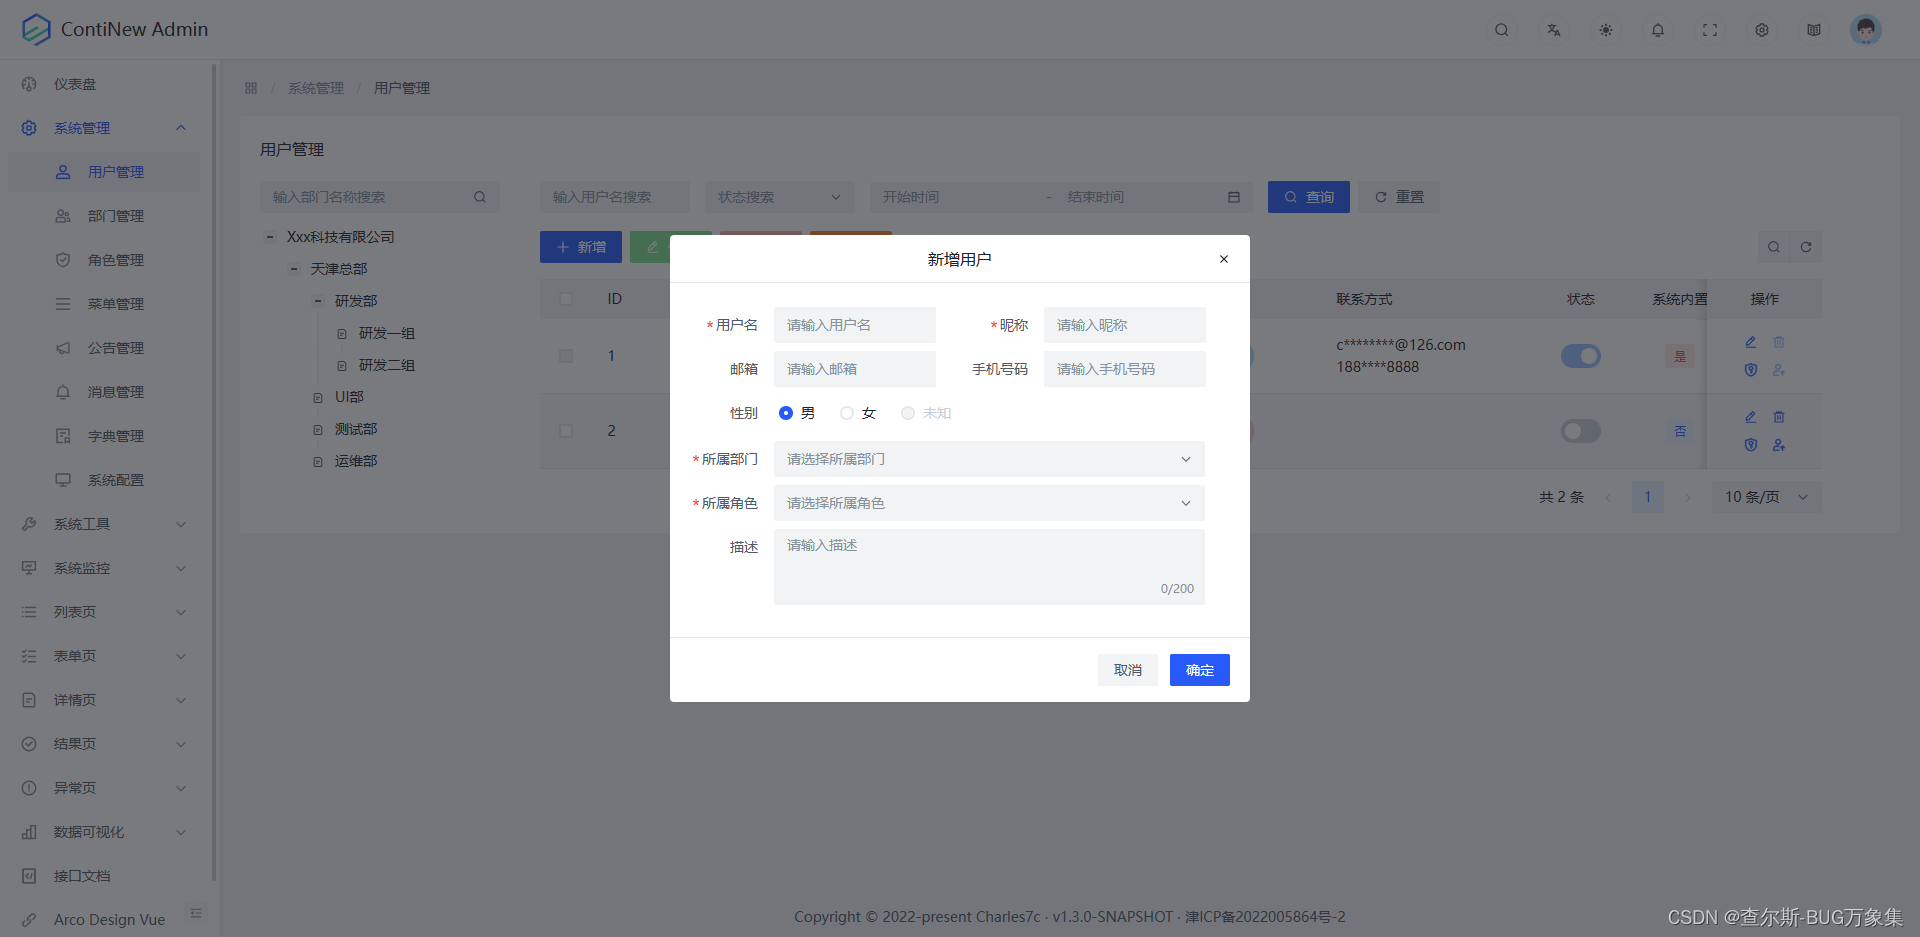
Task: Tick the checkbox of user row 1
Action: click(x=566, y=356)
